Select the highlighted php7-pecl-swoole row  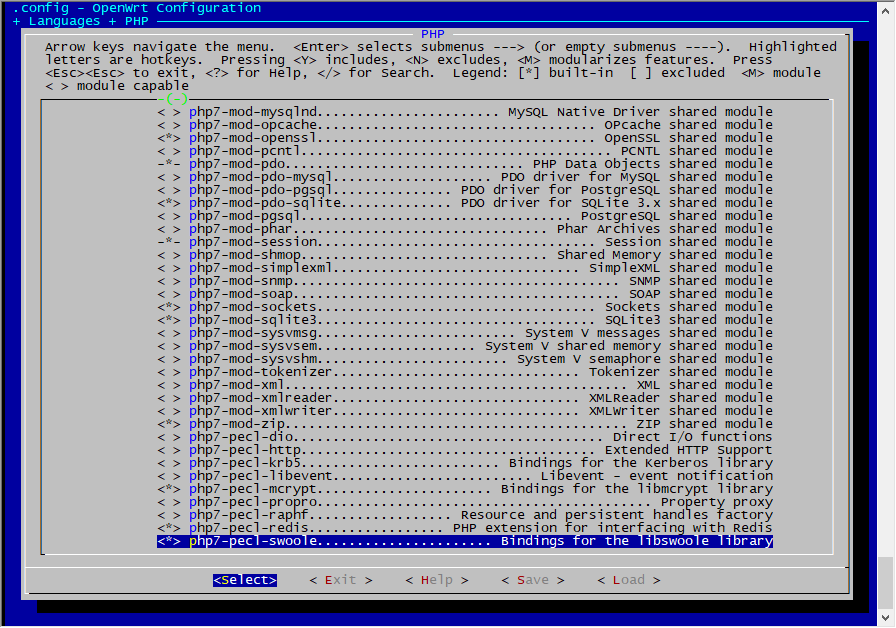pos(465,541)
